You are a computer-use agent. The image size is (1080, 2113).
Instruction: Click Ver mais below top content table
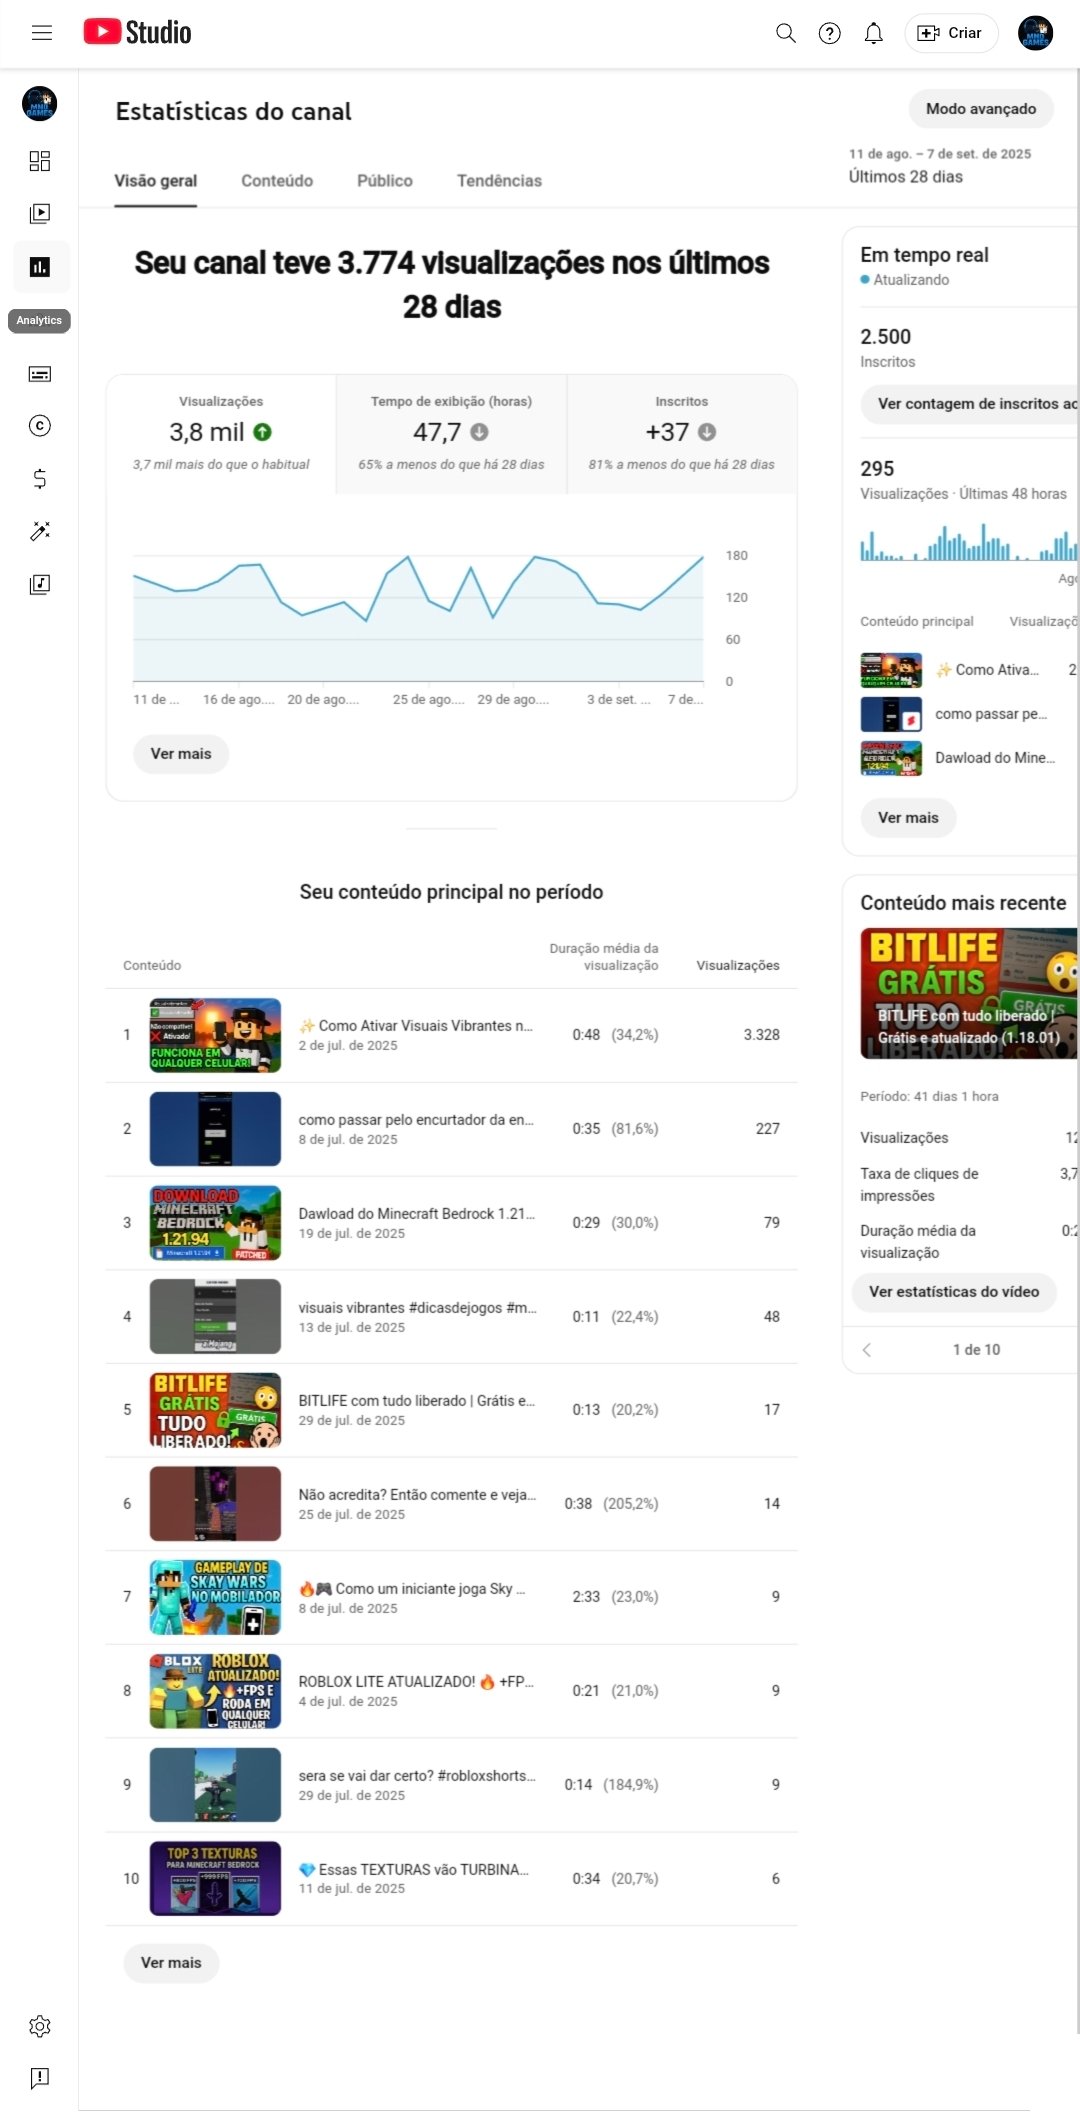[x=171, y=1963]
